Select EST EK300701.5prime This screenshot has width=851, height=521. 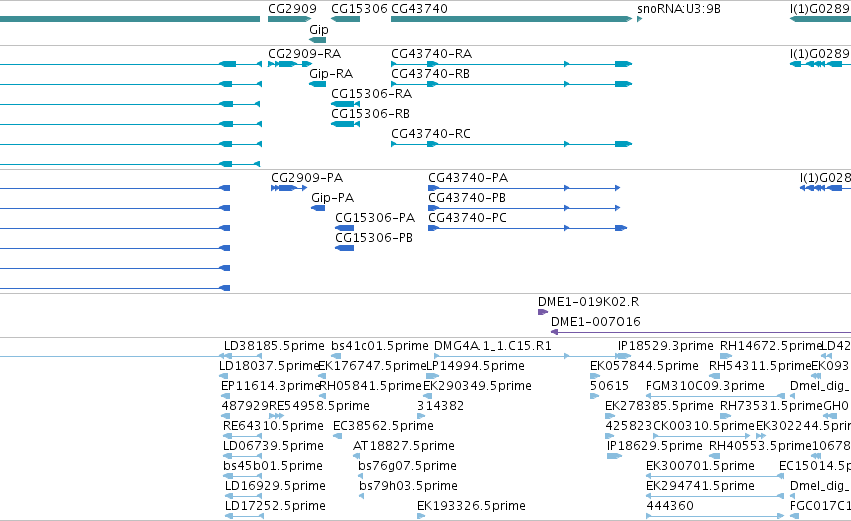(x=700, y=466)
